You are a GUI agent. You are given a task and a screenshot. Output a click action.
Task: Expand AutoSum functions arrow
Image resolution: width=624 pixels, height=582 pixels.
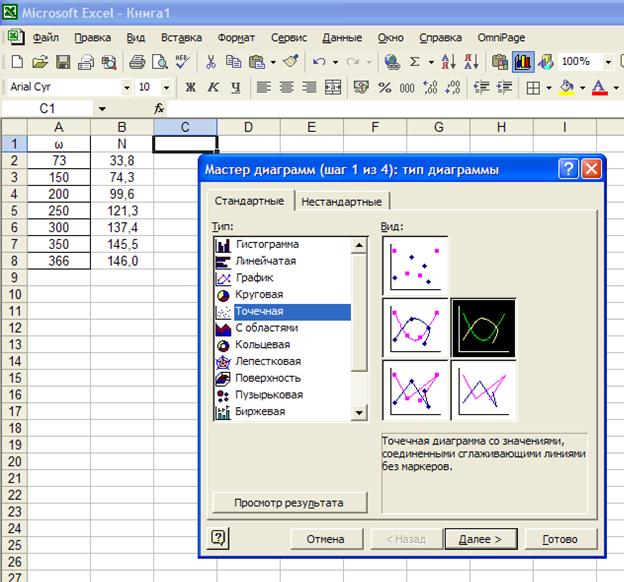click(431, 62)
